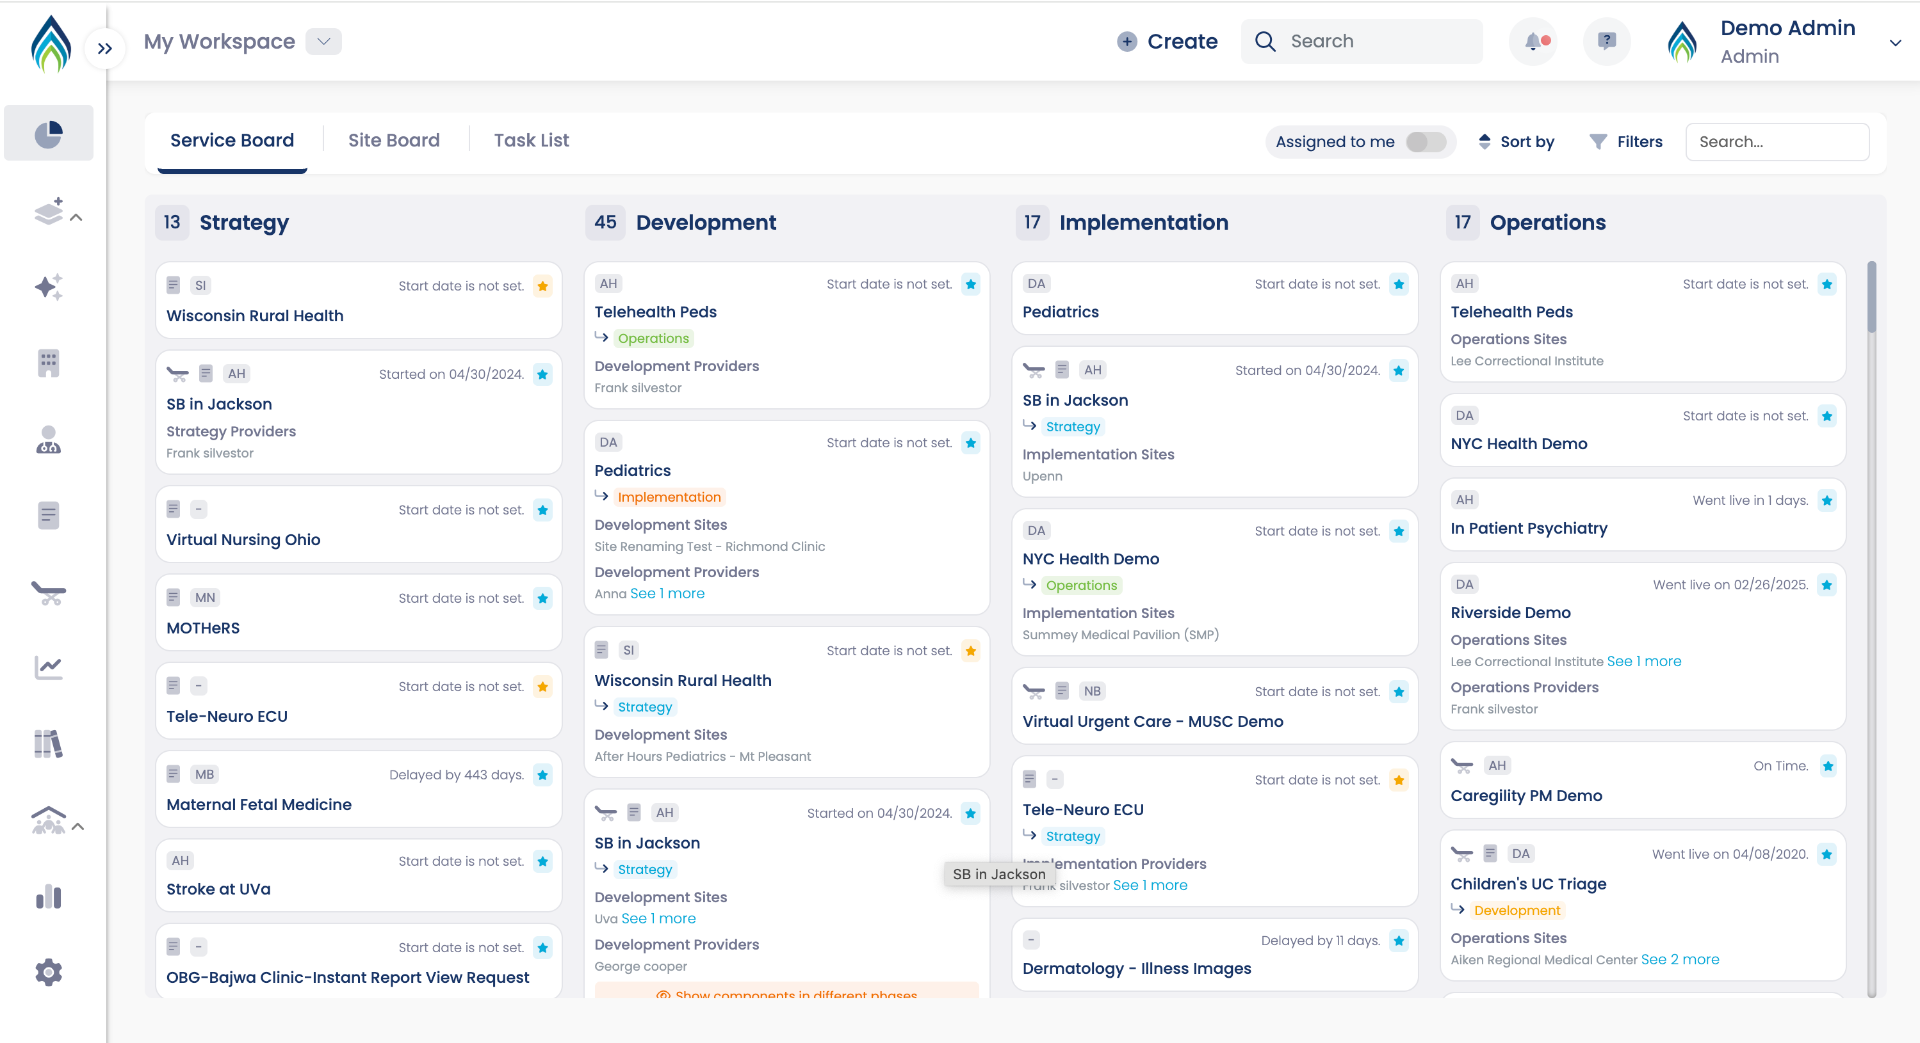
Task: Toggle star on Implementation Pediatrics card
Action: pos(1399,284)
